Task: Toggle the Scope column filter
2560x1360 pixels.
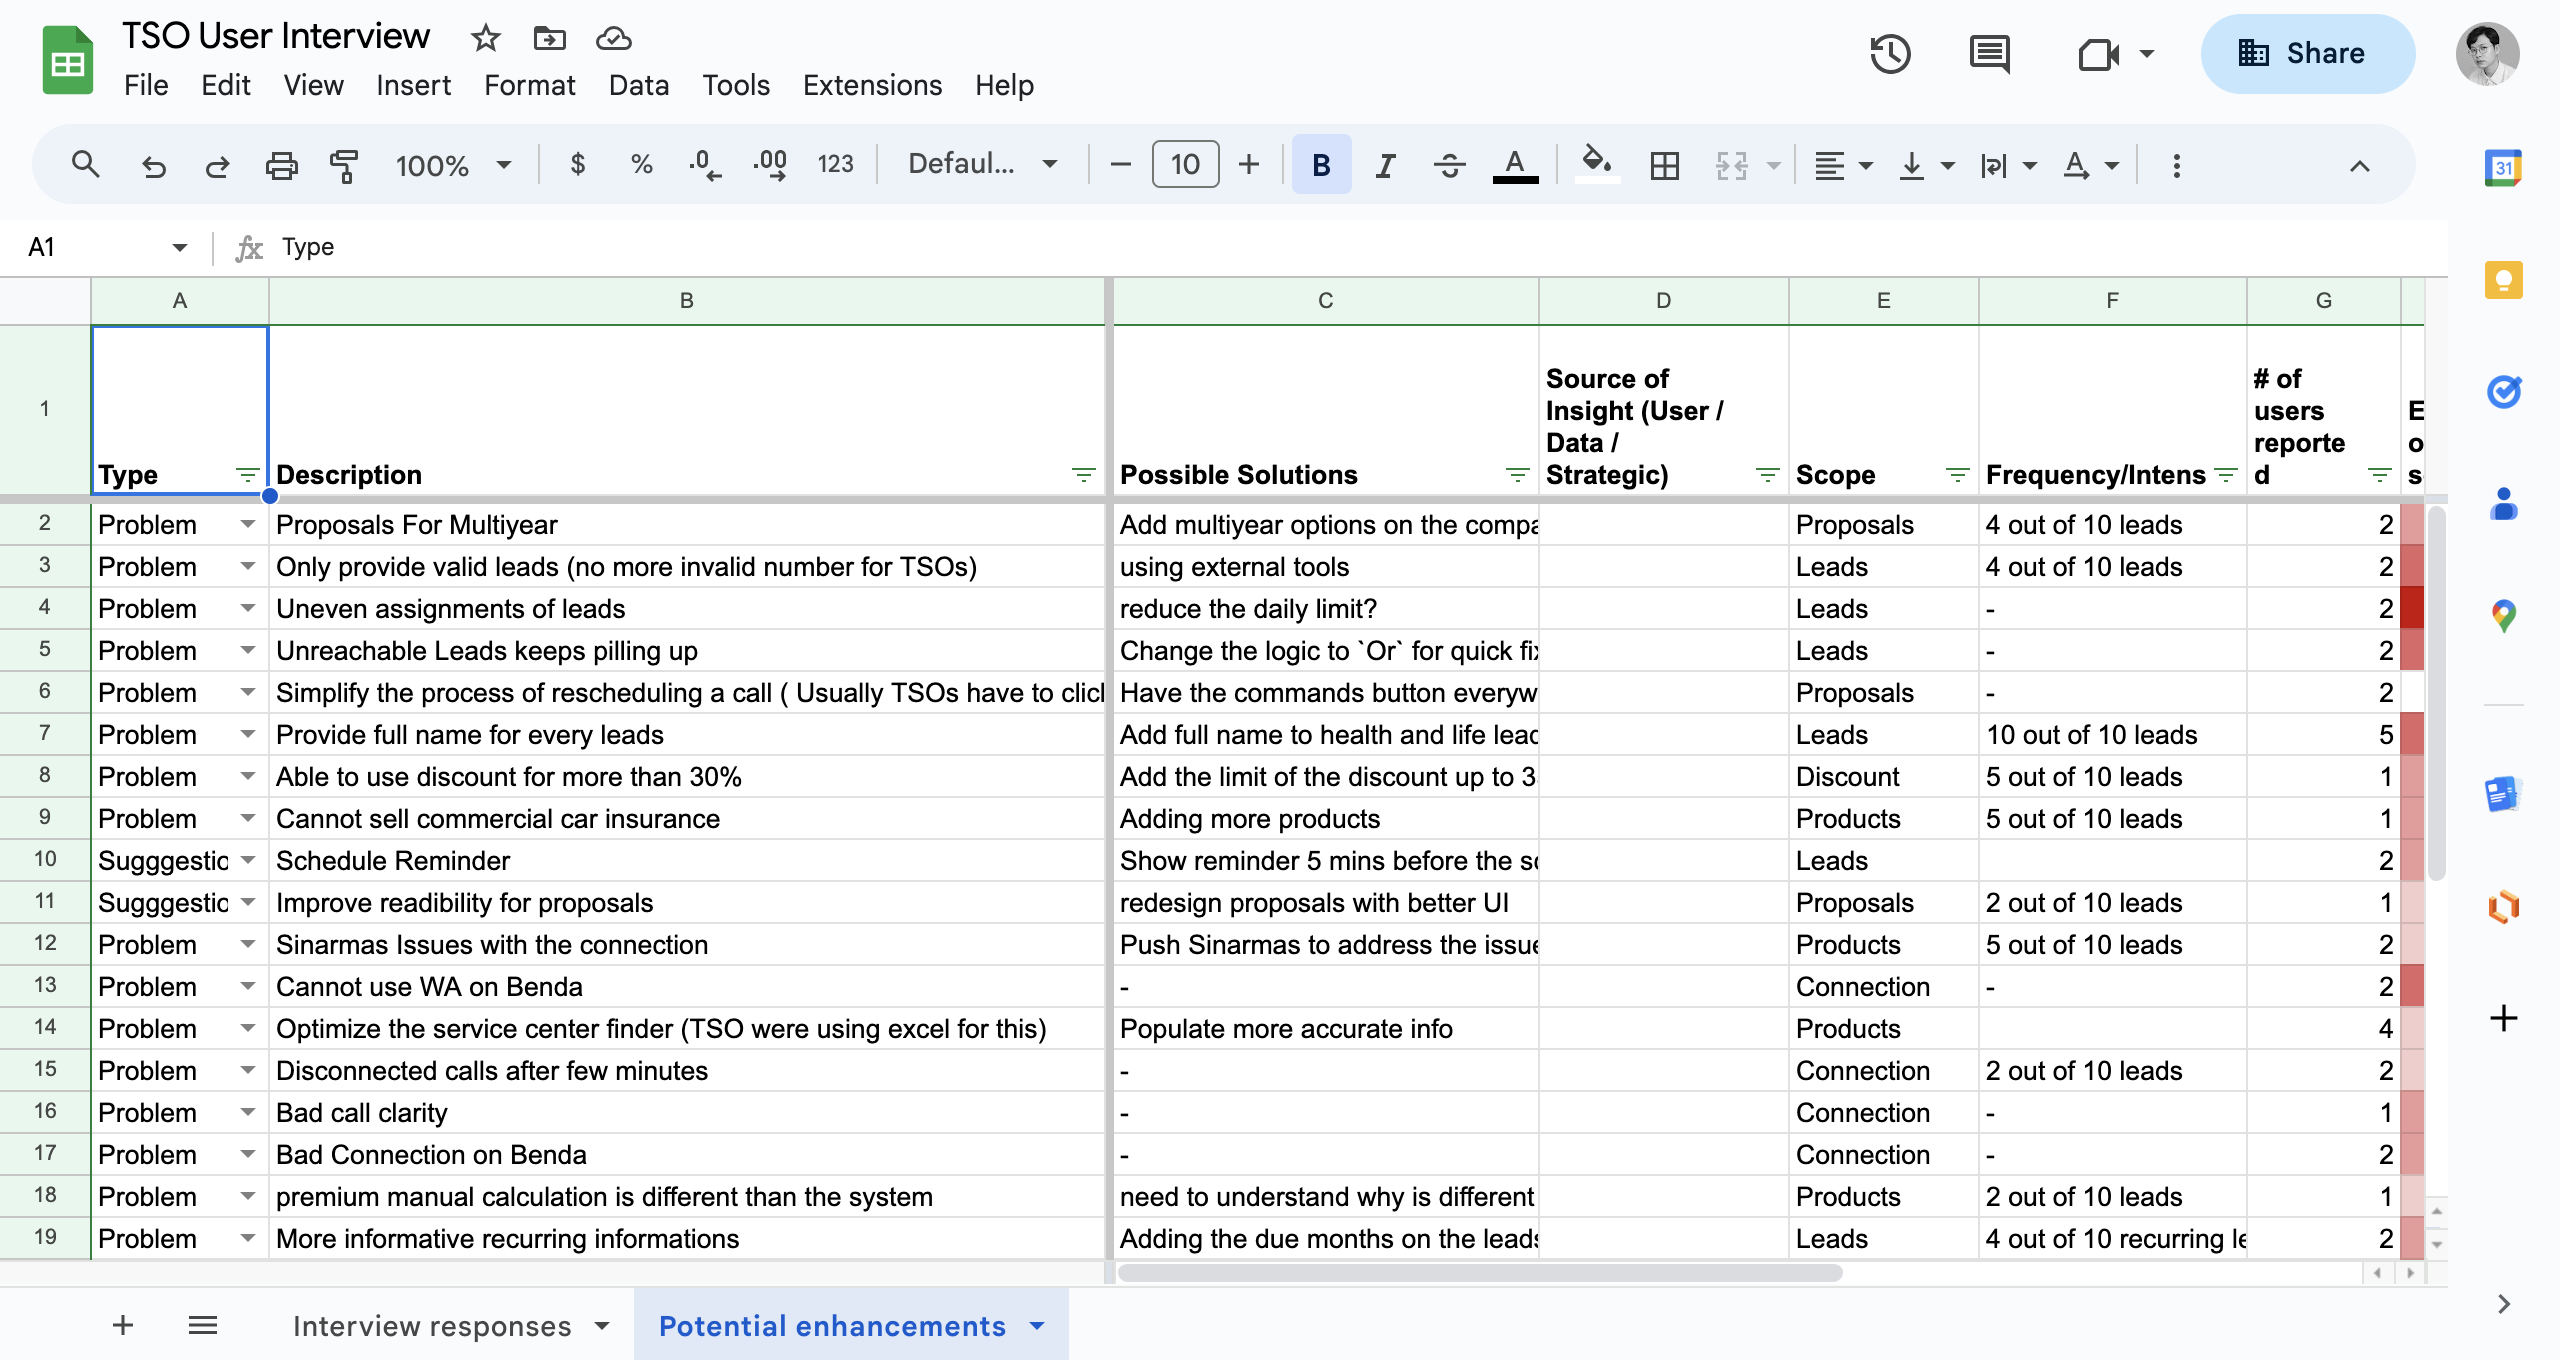Action: tap(1957, 475)
